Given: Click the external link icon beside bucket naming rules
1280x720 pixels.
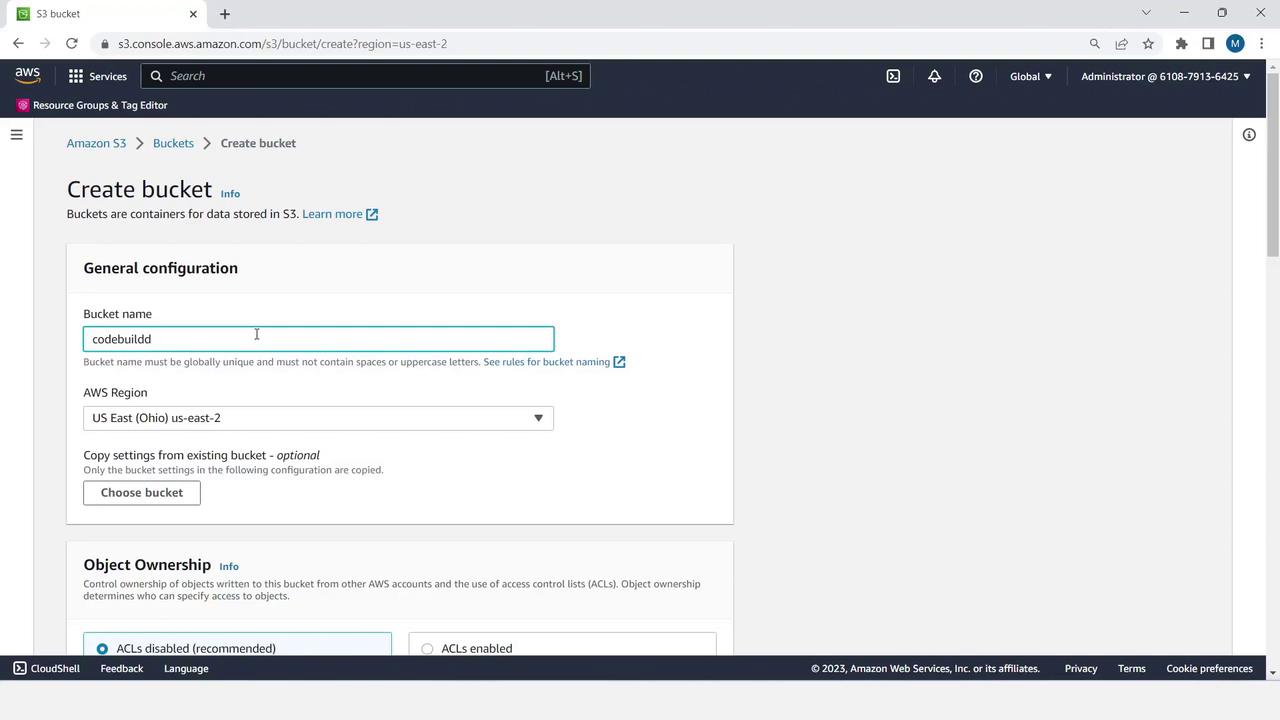Looking at the screenshot, I should 619,362.
